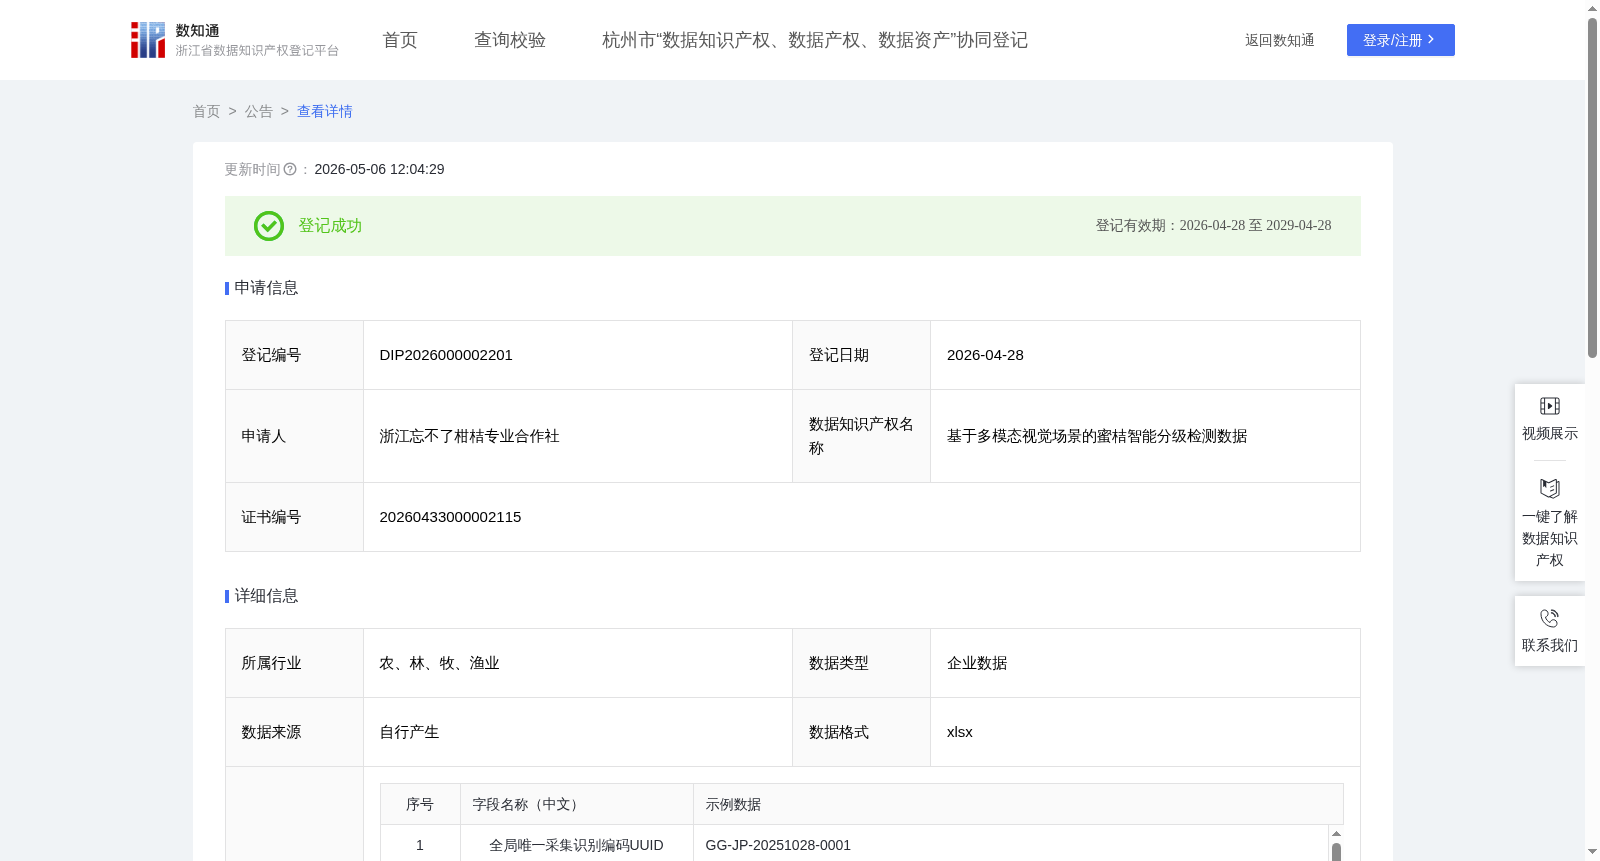The height and width of the screenshot is (861, 1600).
Task: Select data source value 自行产生
Action: click(409, 732)
